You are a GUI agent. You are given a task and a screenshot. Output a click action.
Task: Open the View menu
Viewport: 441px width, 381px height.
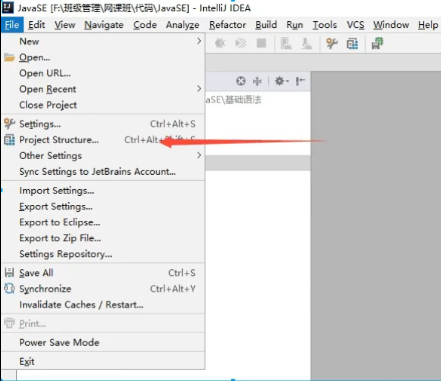(65, 25)
